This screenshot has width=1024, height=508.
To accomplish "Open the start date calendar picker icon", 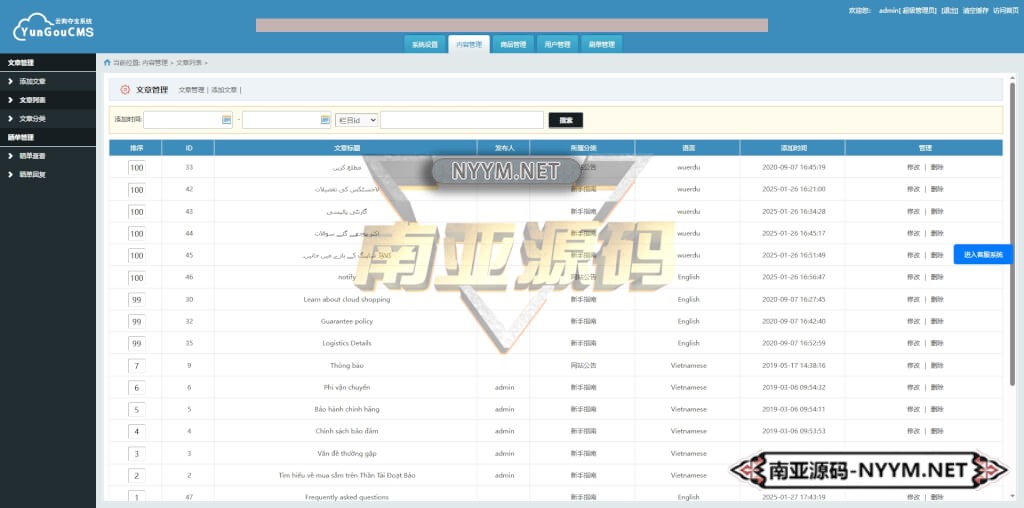I will pyautogui.click(x=227, y=120).
